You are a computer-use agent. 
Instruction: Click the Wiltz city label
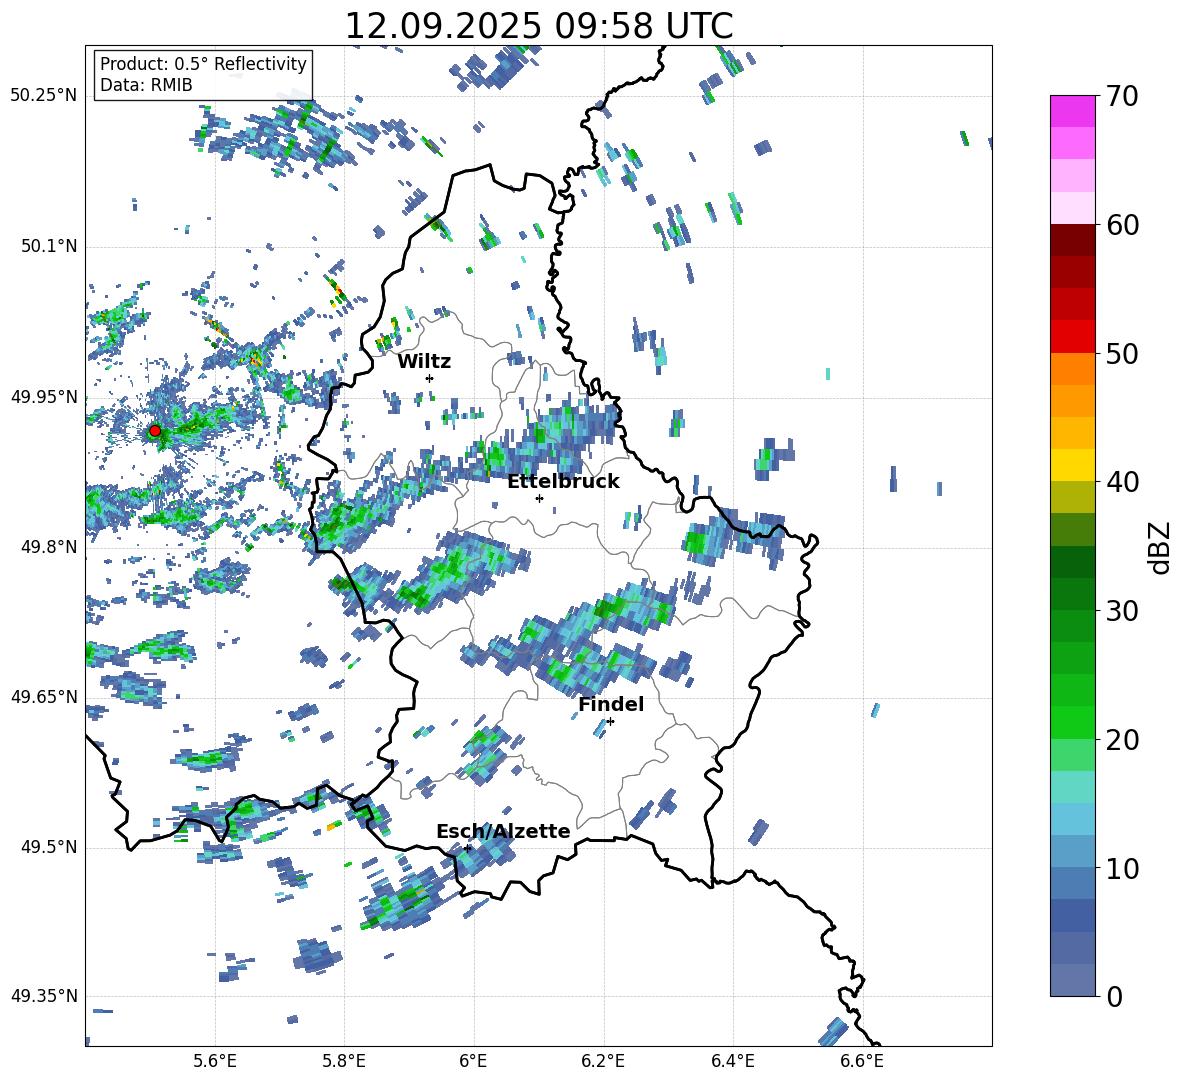(424, 362)
